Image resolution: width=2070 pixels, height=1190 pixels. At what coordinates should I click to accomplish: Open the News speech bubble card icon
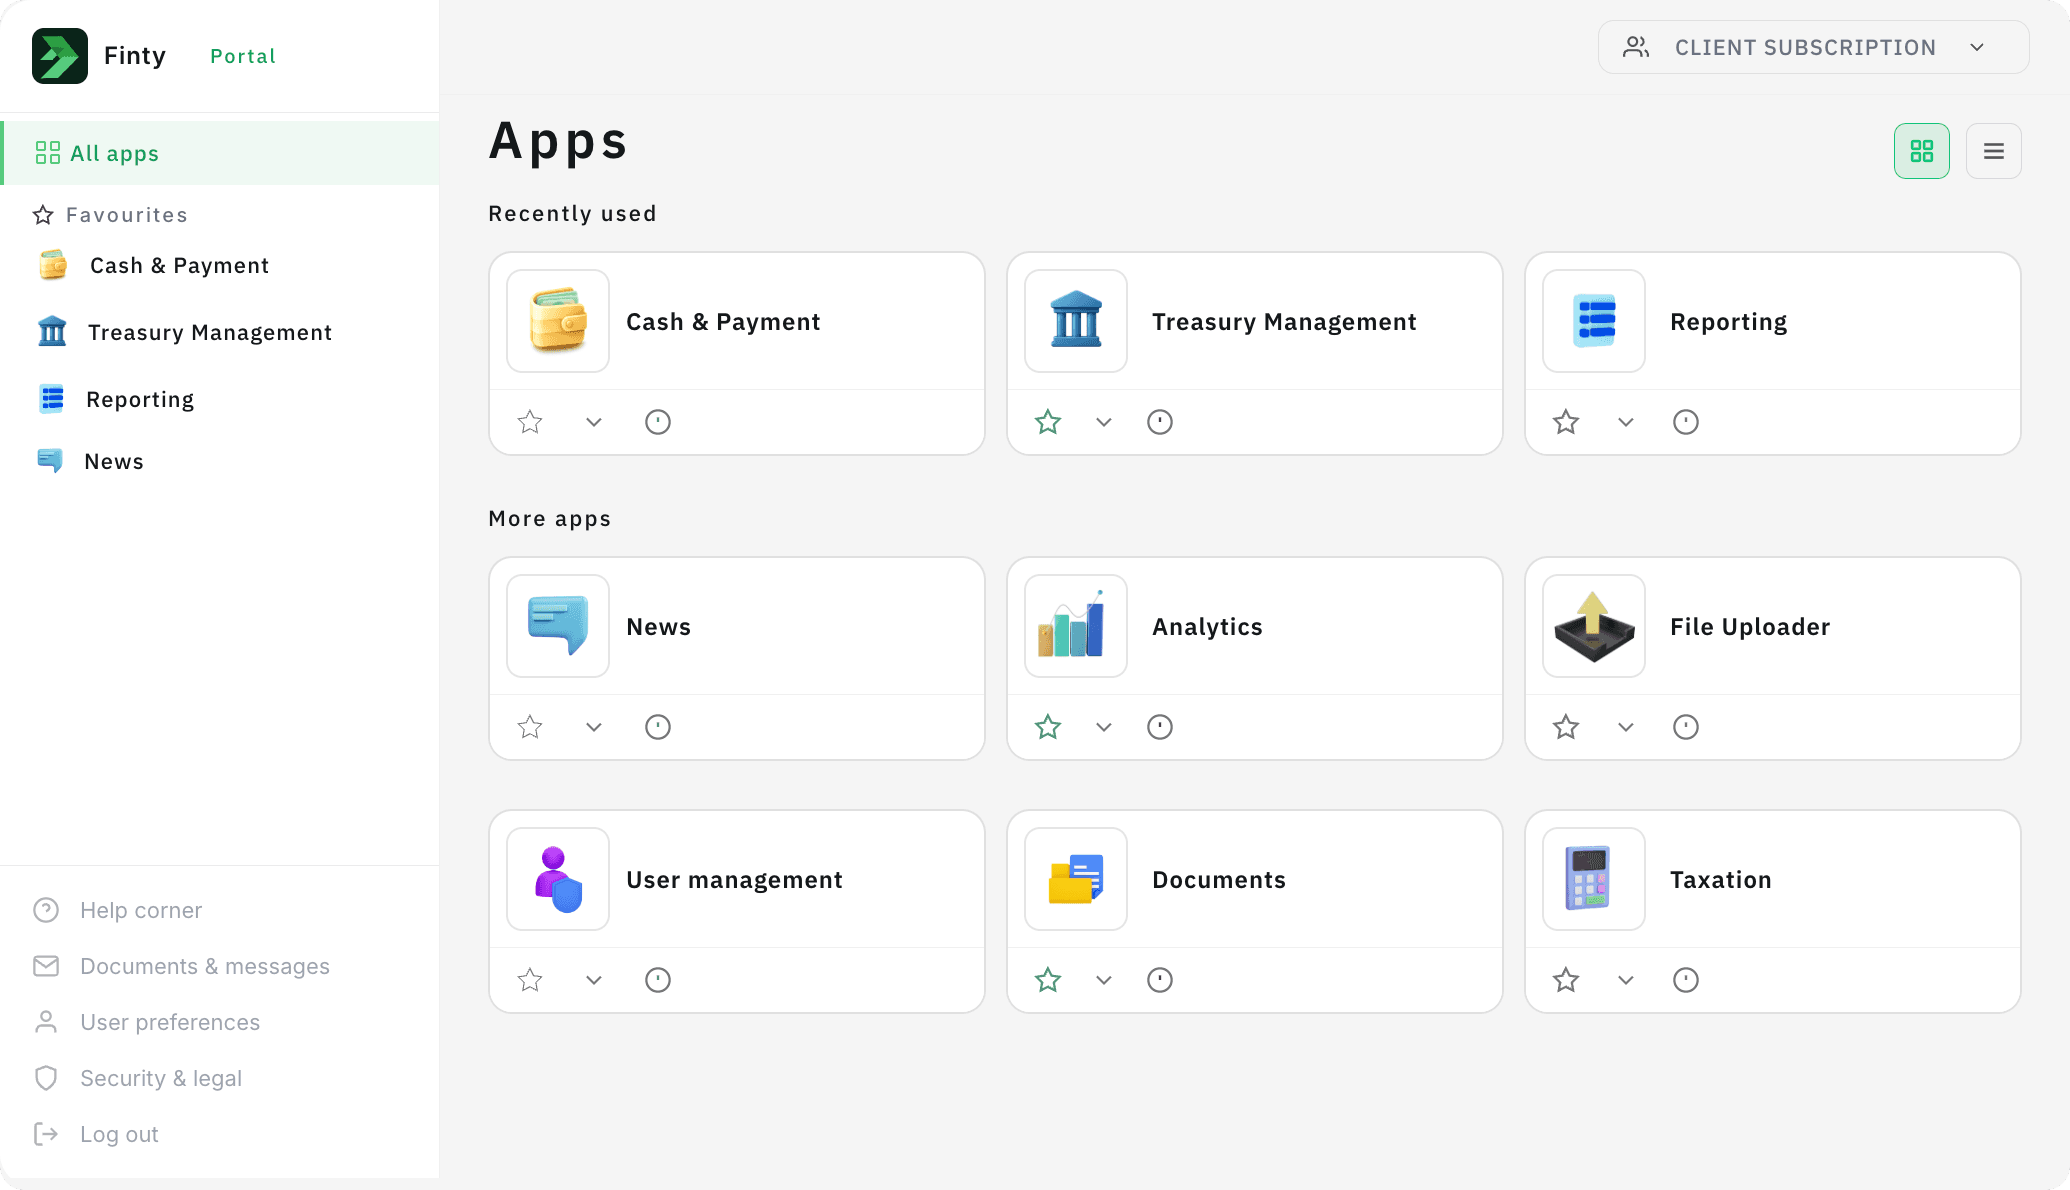click(558, 626)
